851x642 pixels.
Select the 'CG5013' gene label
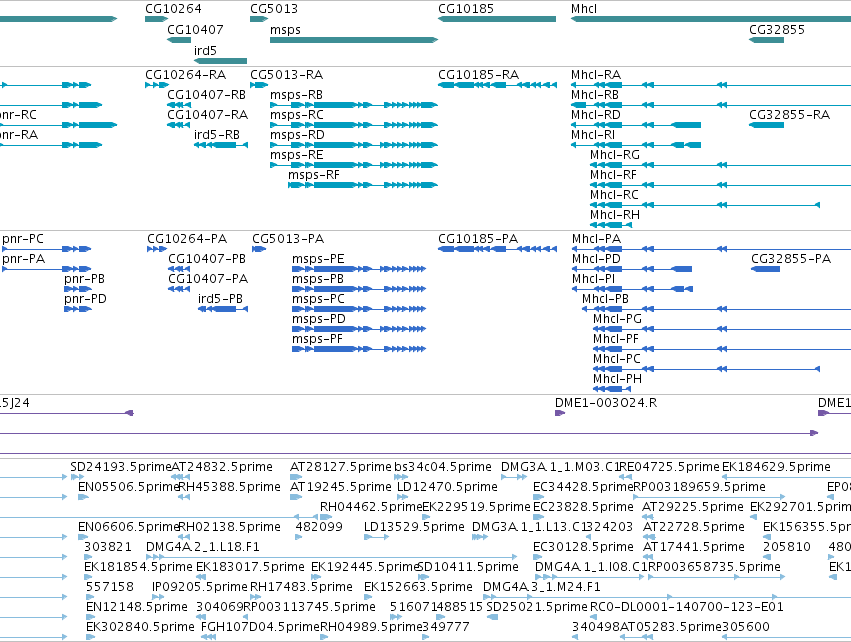[274, 9]
